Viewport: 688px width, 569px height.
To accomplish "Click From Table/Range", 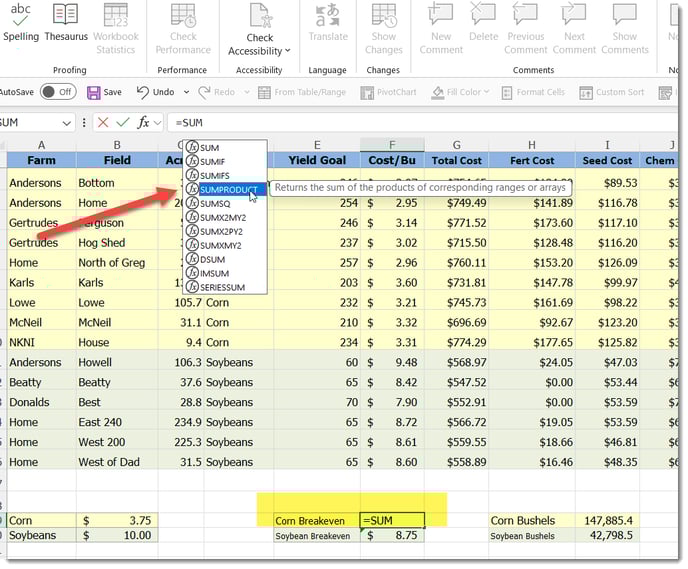I will (302, 92).
